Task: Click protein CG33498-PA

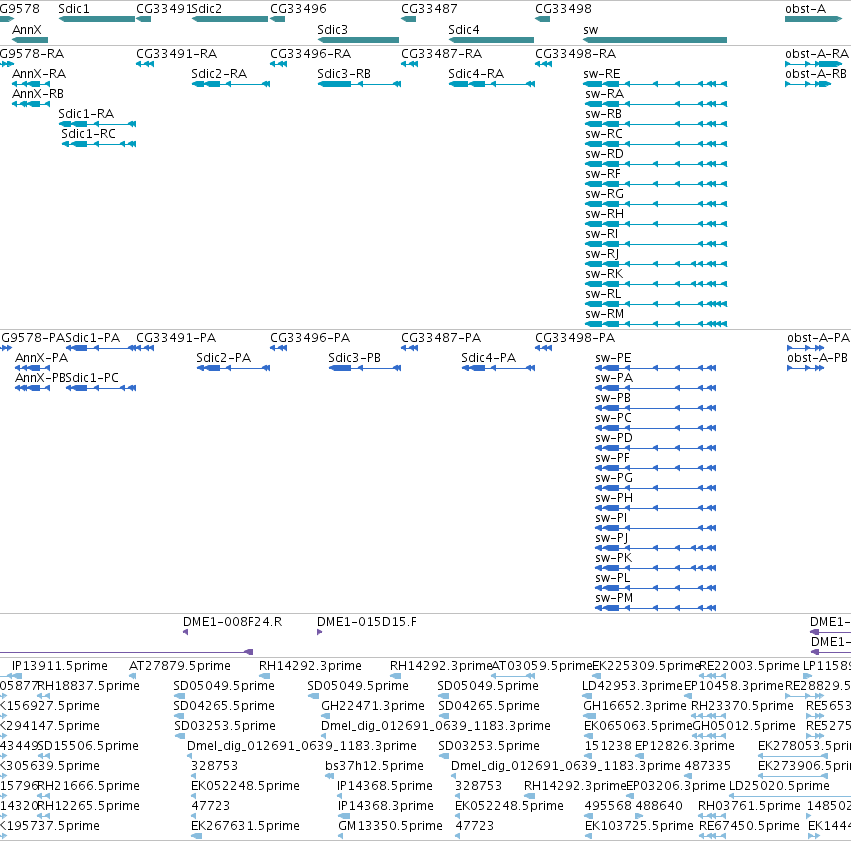Action: (575, 337)
